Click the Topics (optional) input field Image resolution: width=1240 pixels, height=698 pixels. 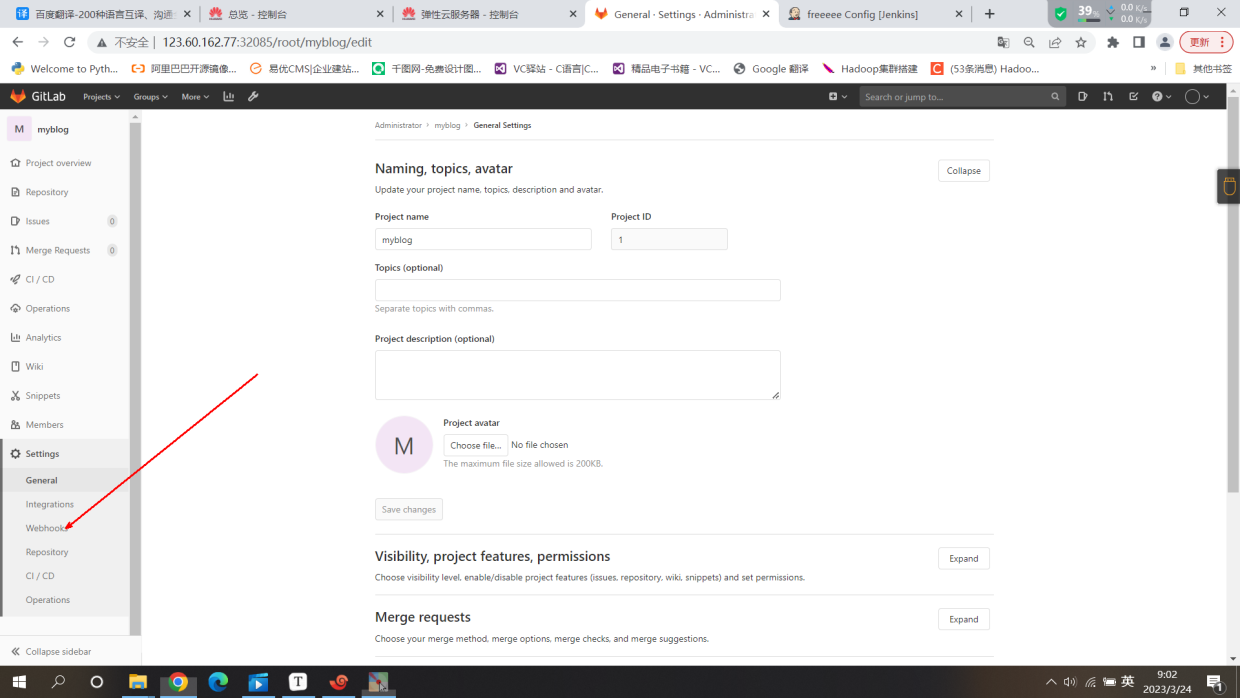coord(578,290)
